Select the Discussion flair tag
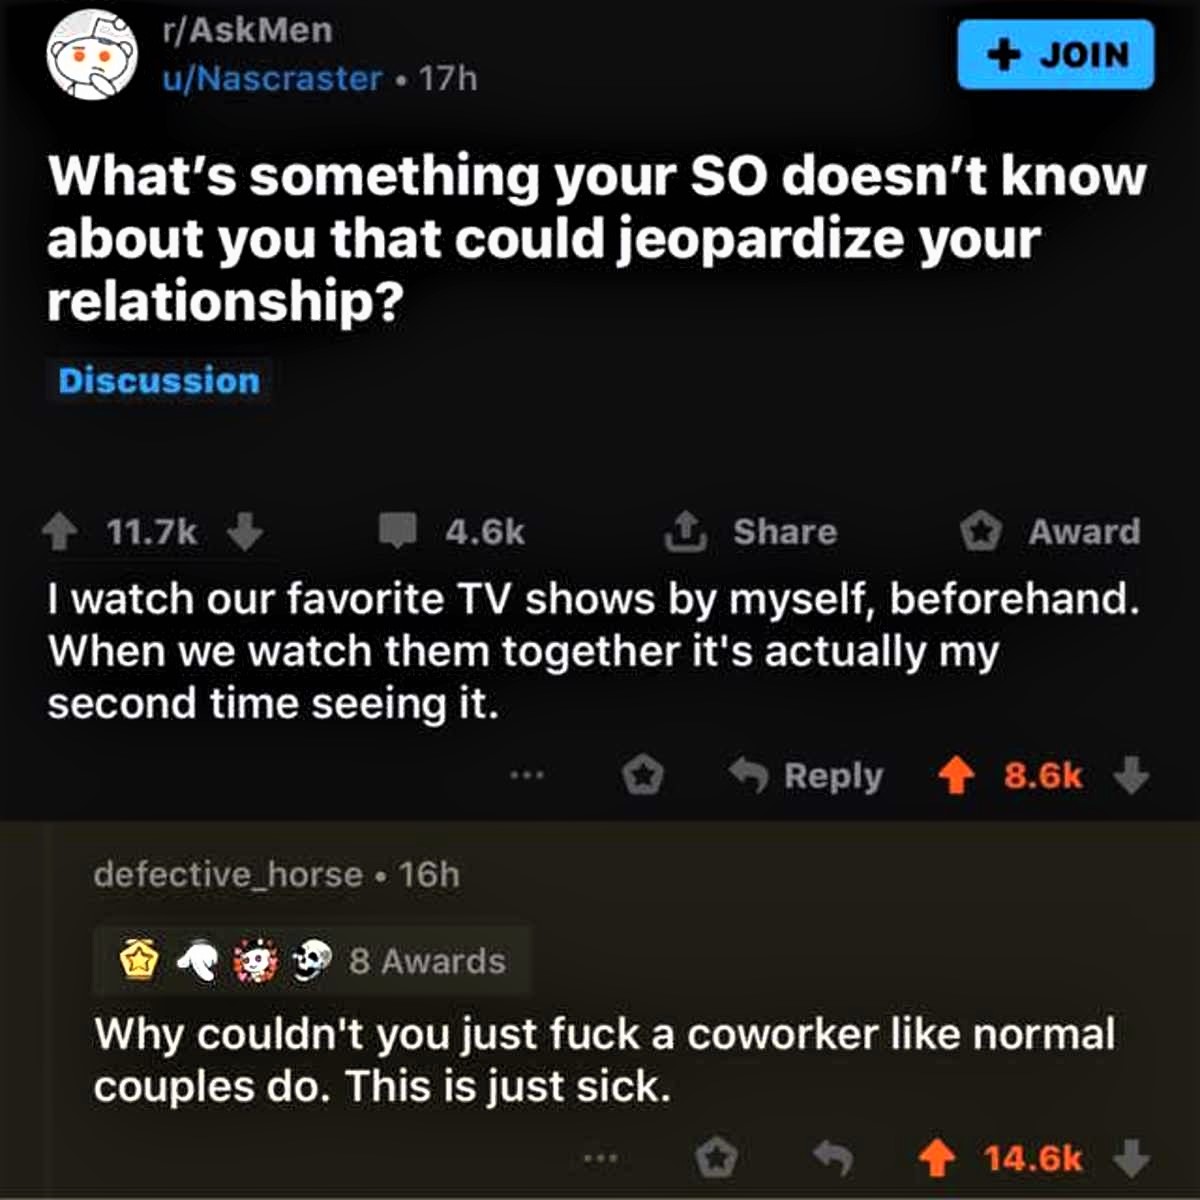 [159, 381]
